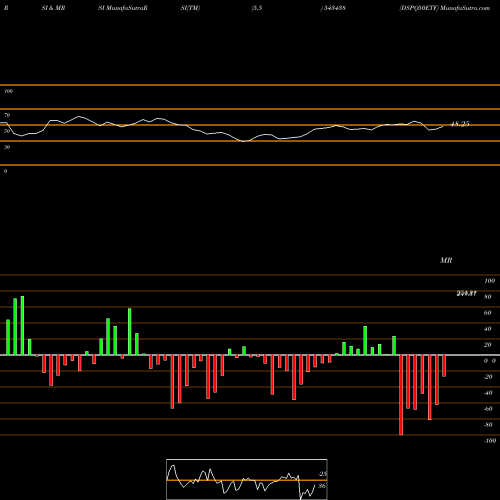Click the 543438 code in header

pyautogui.click(x=334, y=8)
